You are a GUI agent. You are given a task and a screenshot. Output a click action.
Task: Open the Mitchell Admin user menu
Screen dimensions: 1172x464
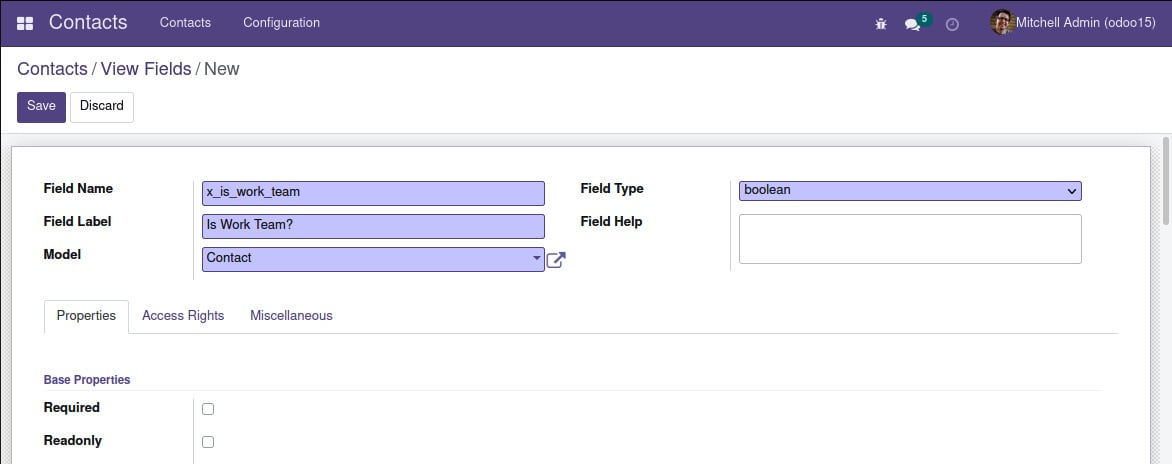(x=1073, y=22)
